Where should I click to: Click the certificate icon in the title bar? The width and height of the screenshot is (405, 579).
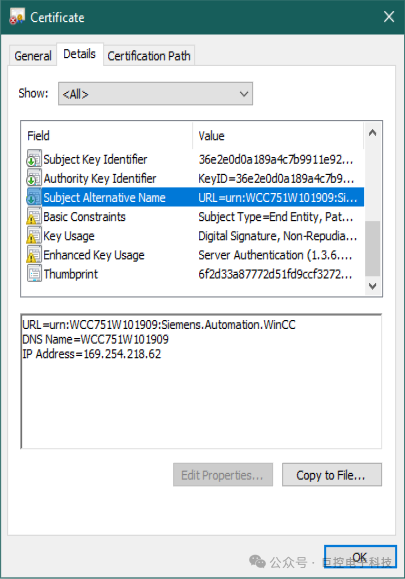[x=17, y=17]
